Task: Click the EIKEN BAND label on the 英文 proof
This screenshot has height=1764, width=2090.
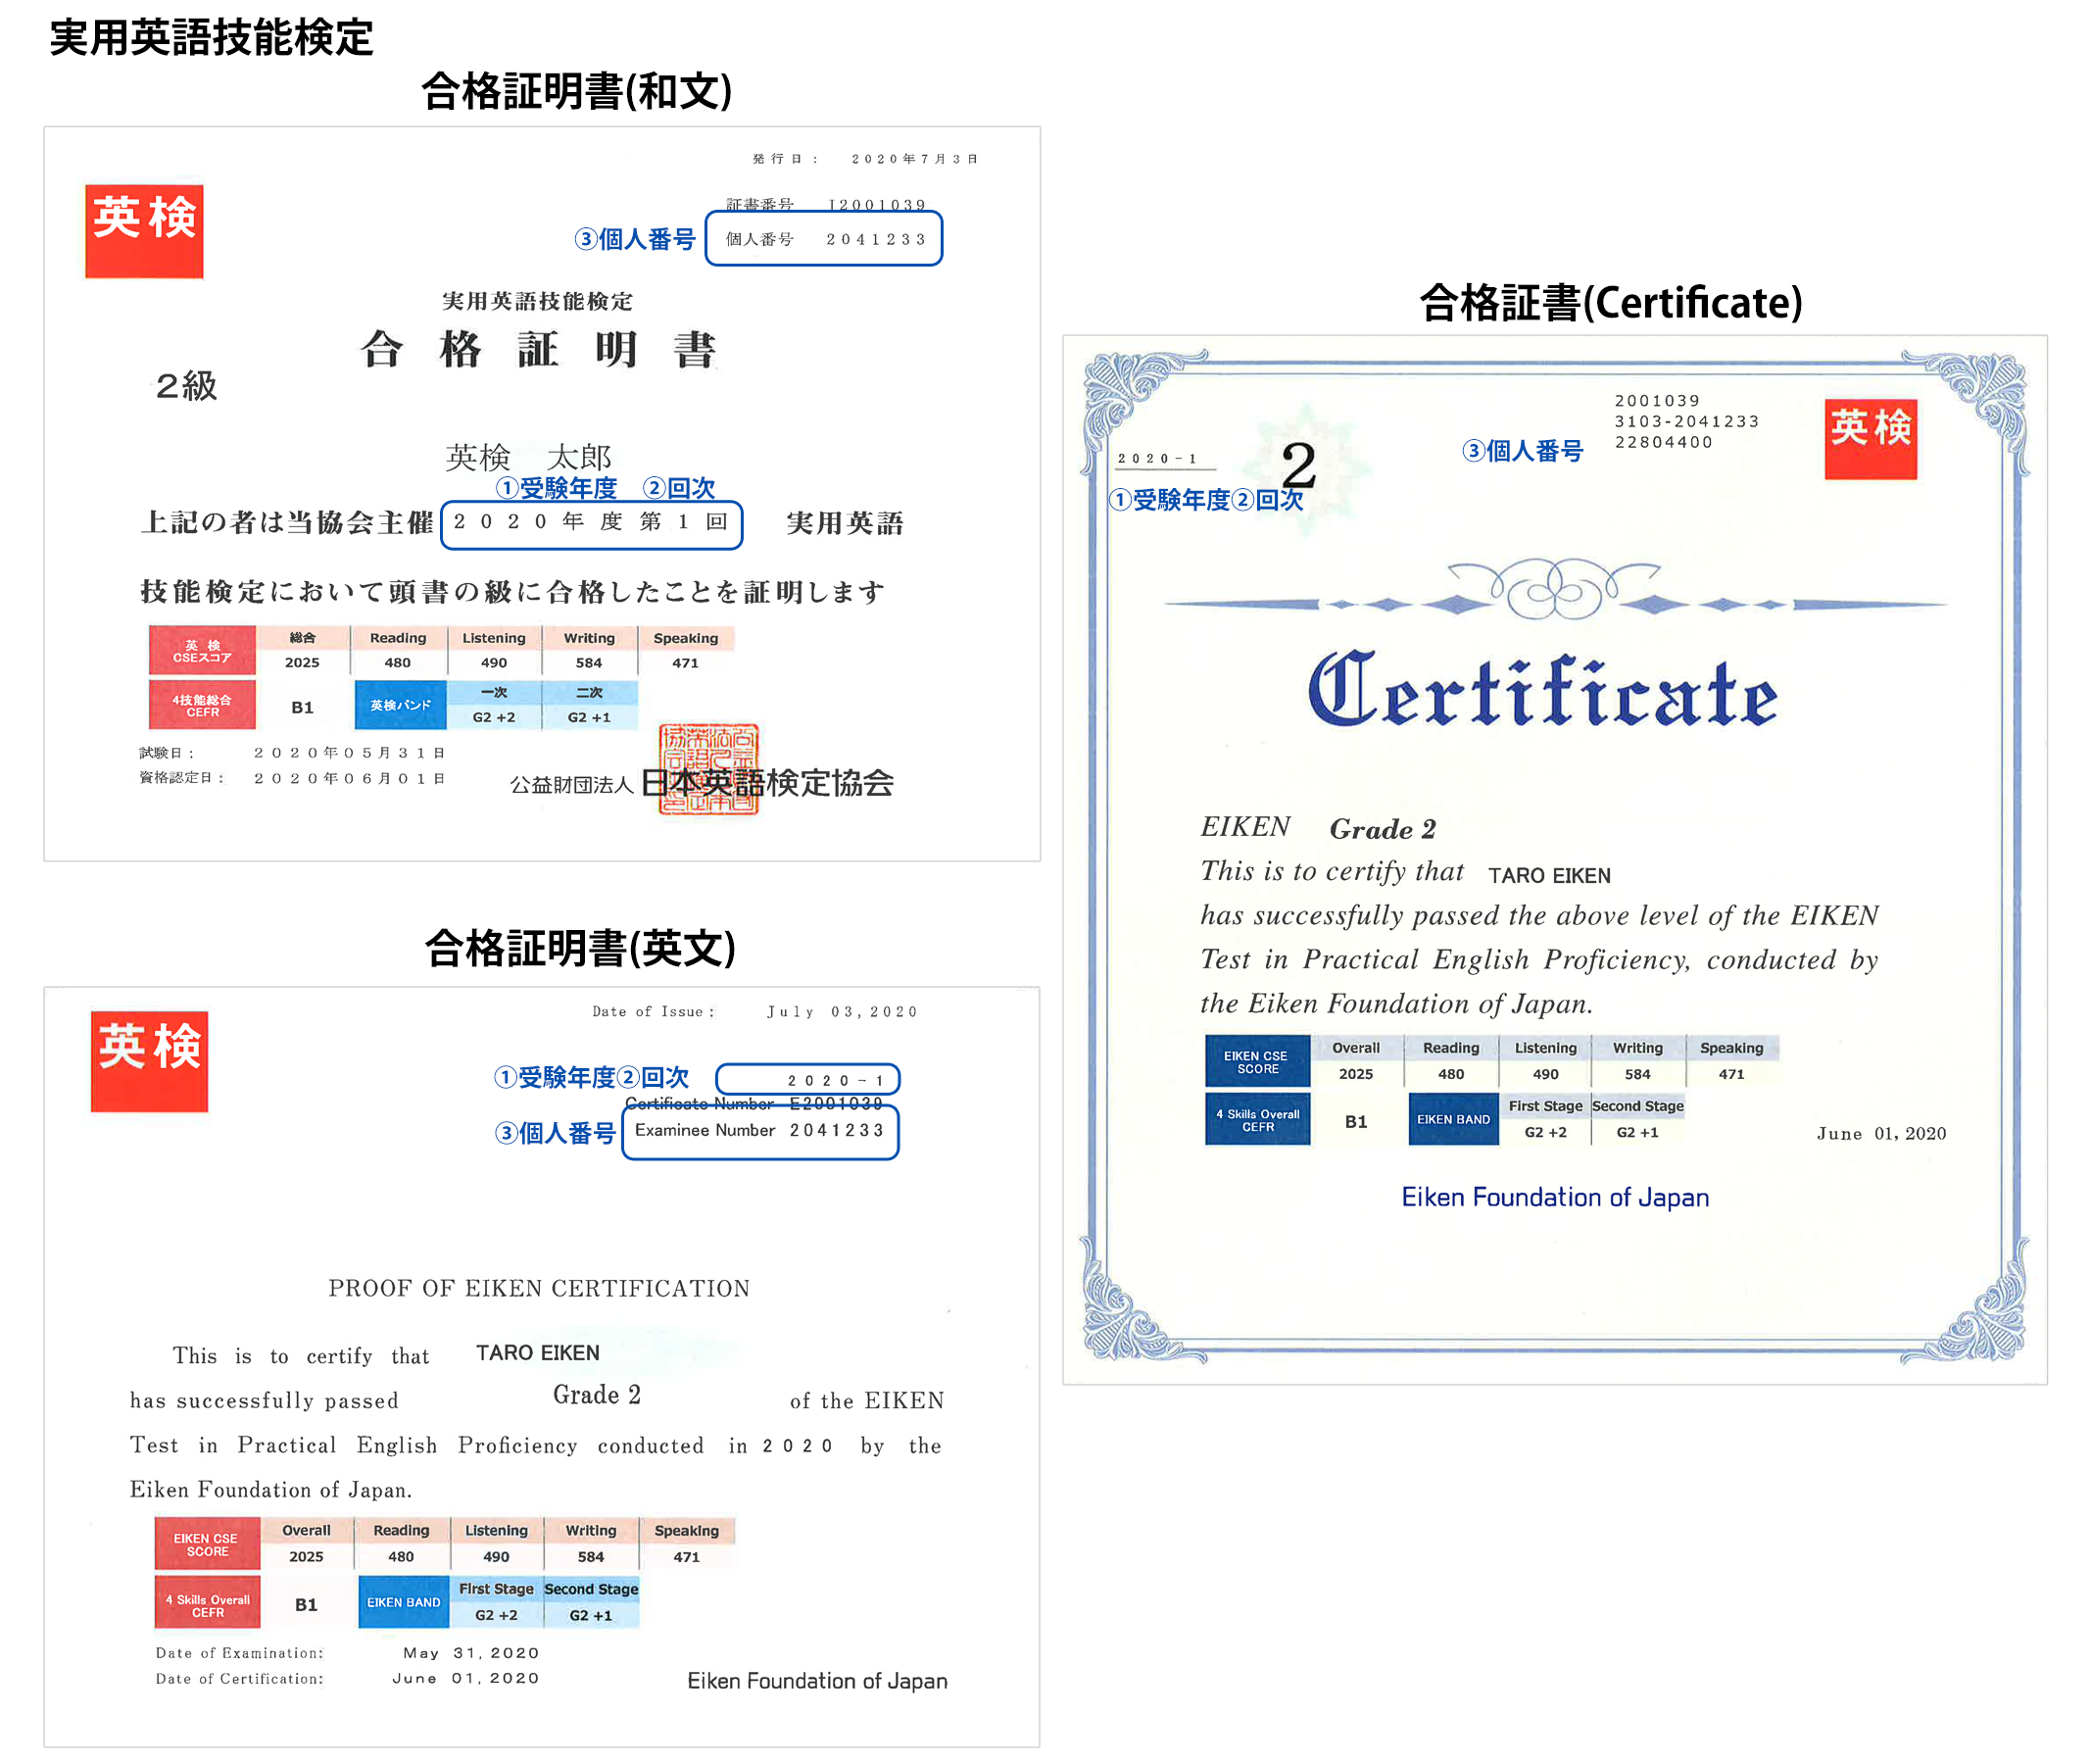Action: tap(404, 1603)
